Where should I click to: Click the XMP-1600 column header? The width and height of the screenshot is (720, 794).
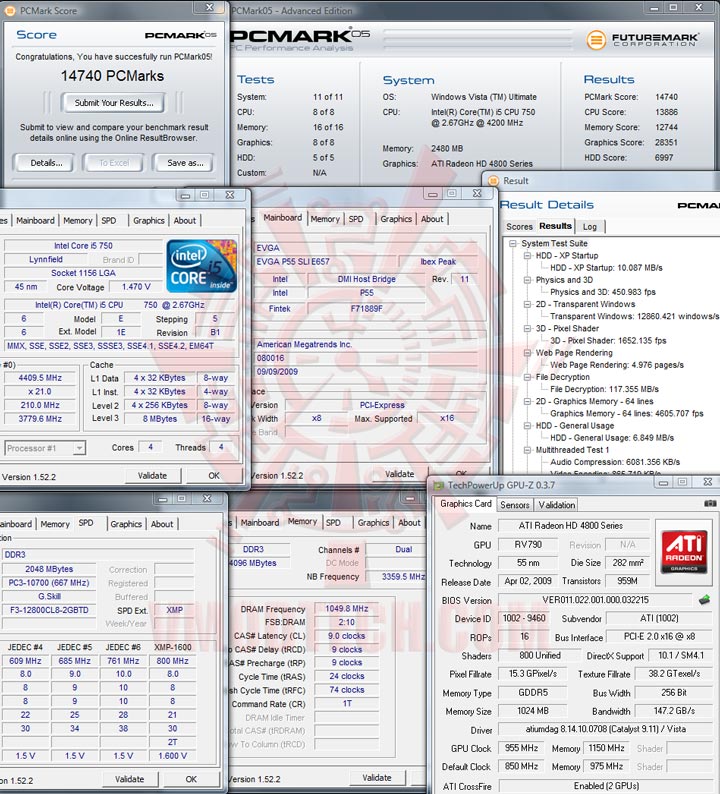click(x=173, y=648)
